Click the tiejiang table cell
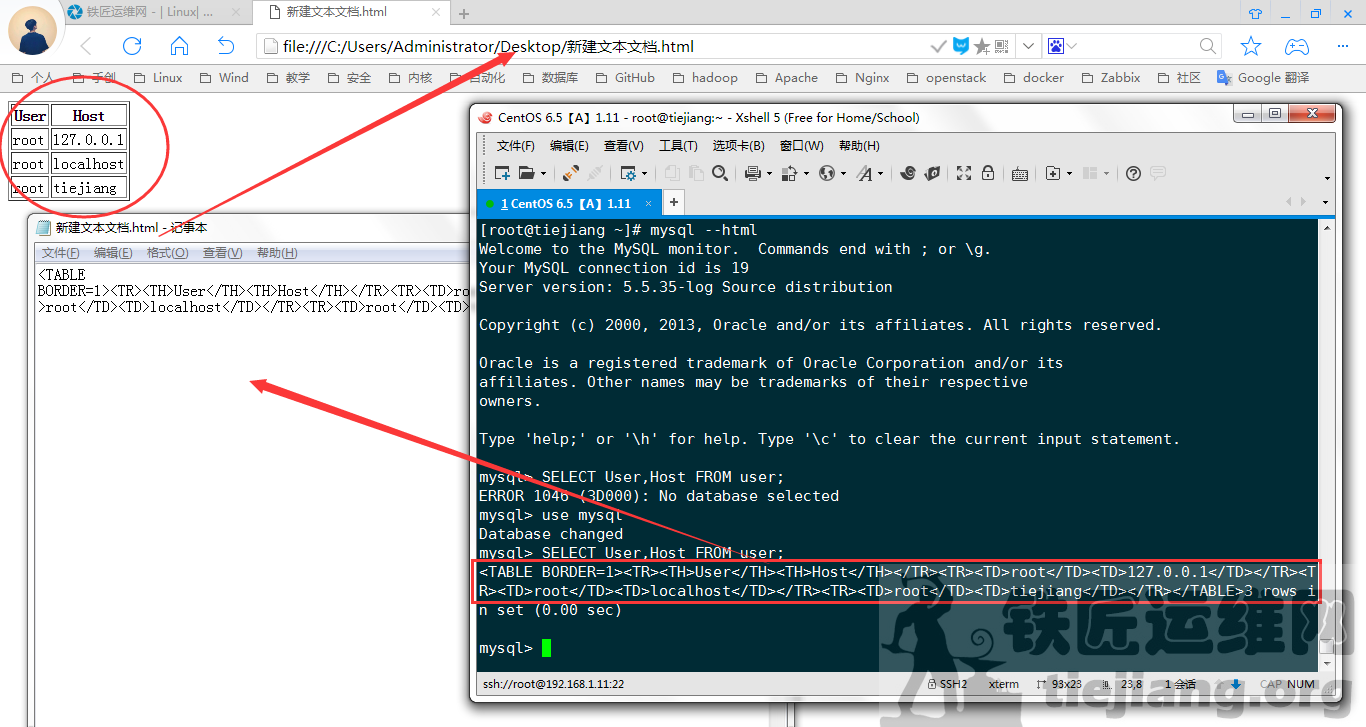1366x727 pixels. (x=88, y=188)
